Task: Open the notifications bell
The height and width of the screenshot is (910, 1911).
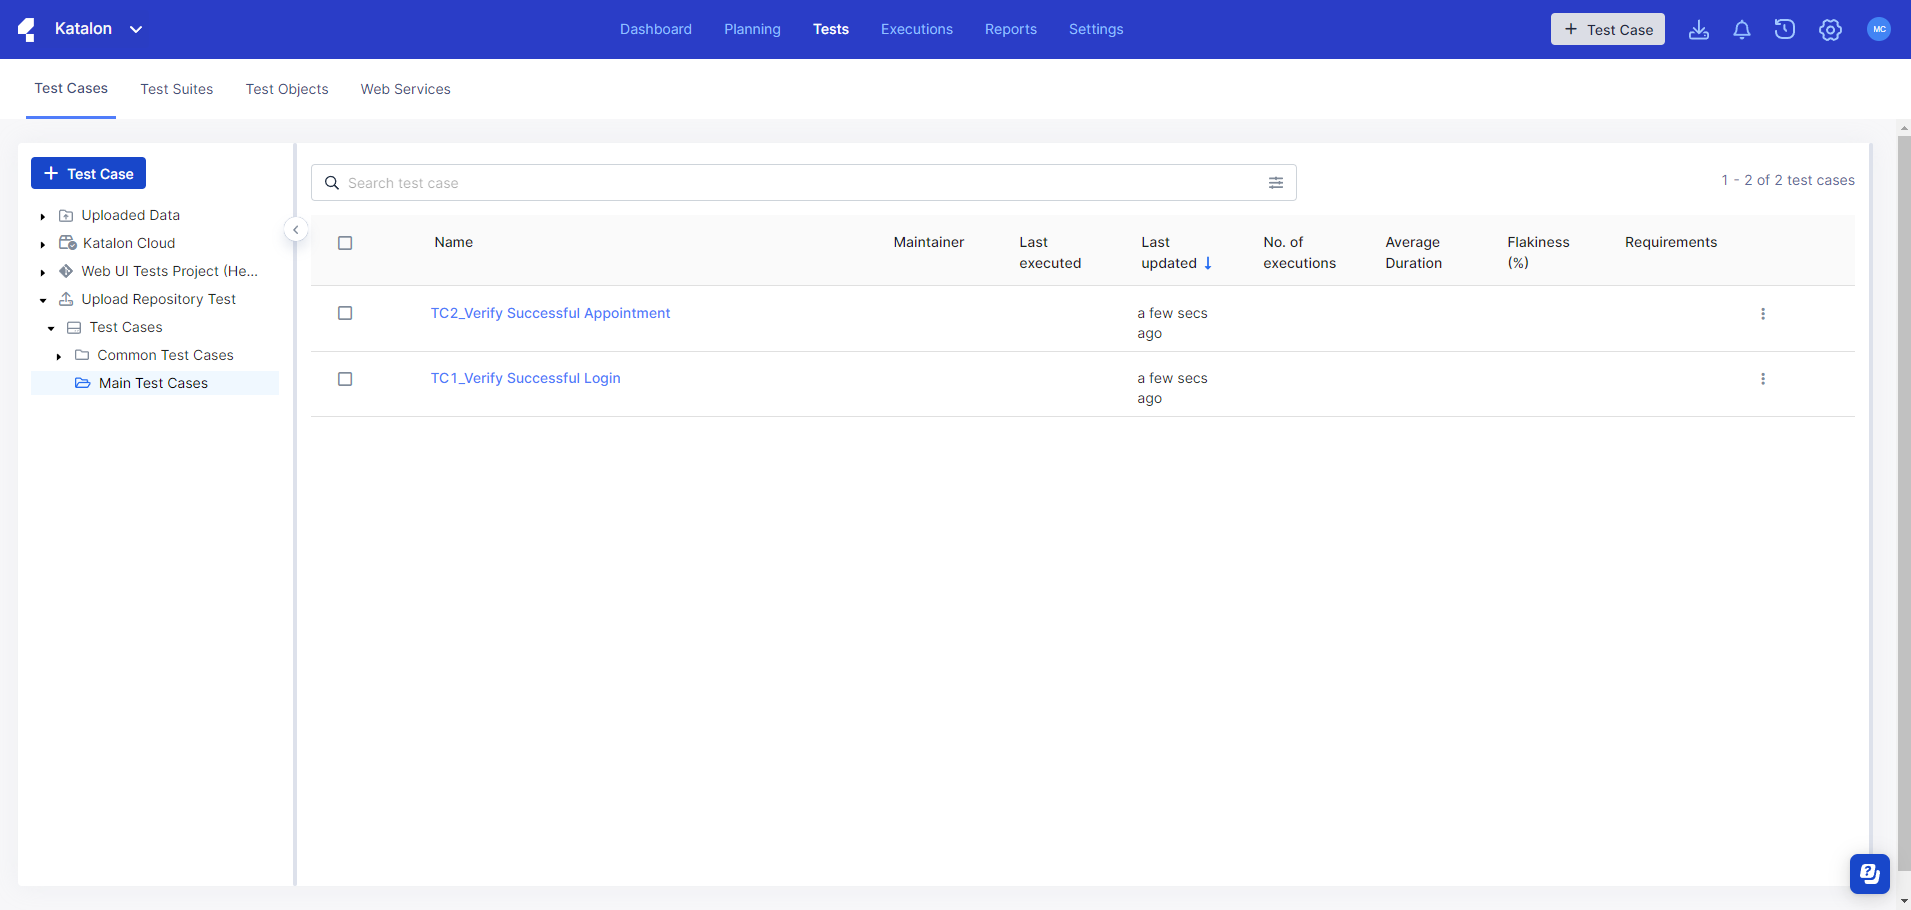Action: pos(1741,30)
